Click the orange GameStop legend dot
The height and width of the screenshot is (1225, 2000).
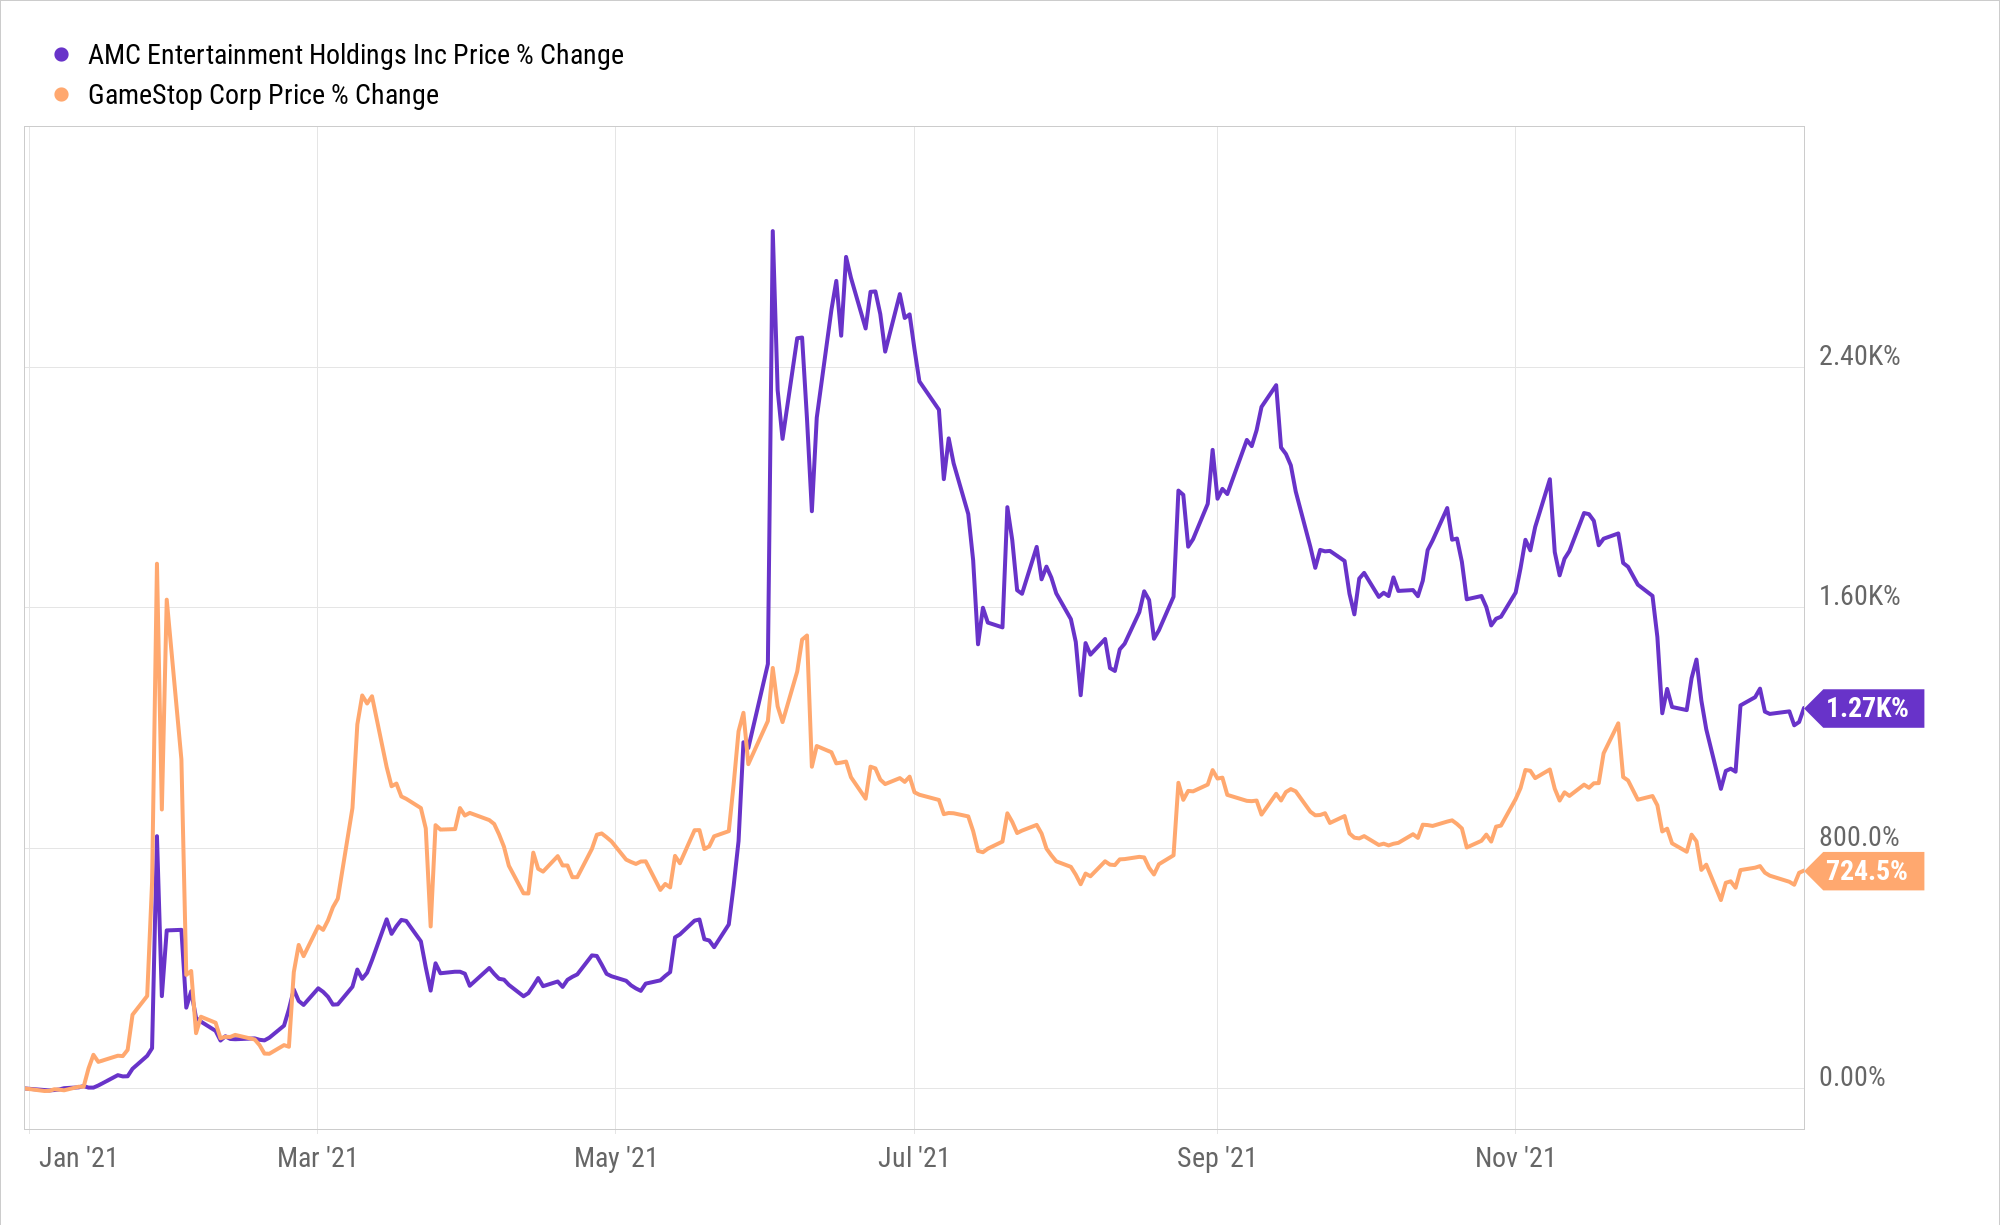pos(62,95)
